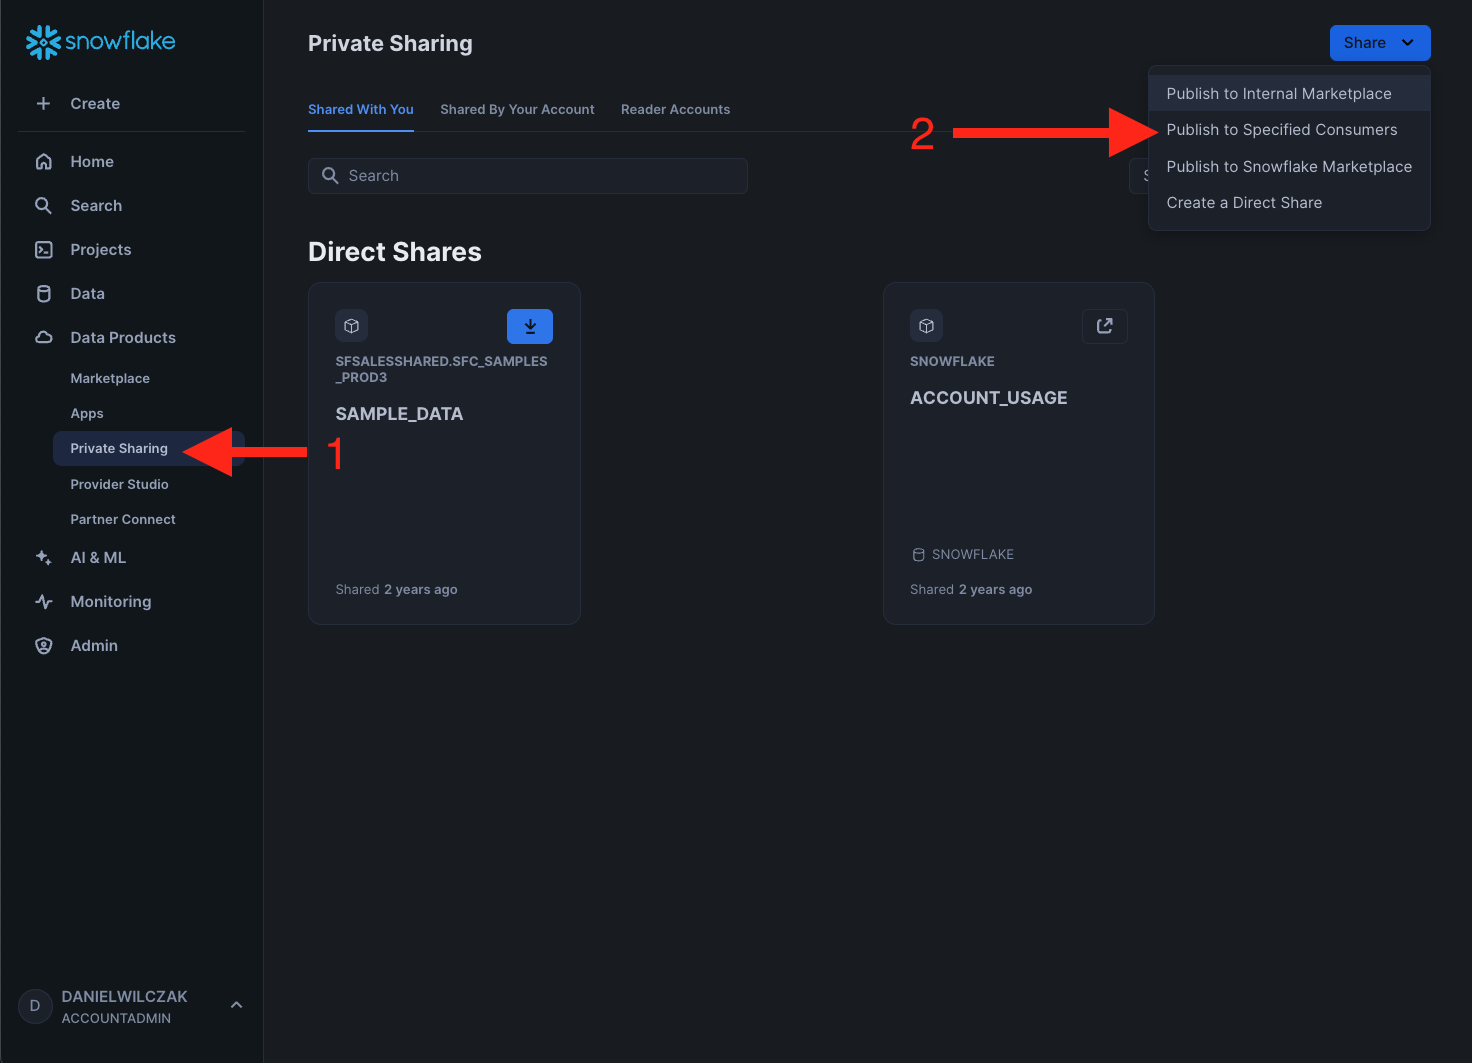Click the Snowflake logo
Viewport: 1472px width, 1063px height.
coord(100,41)
